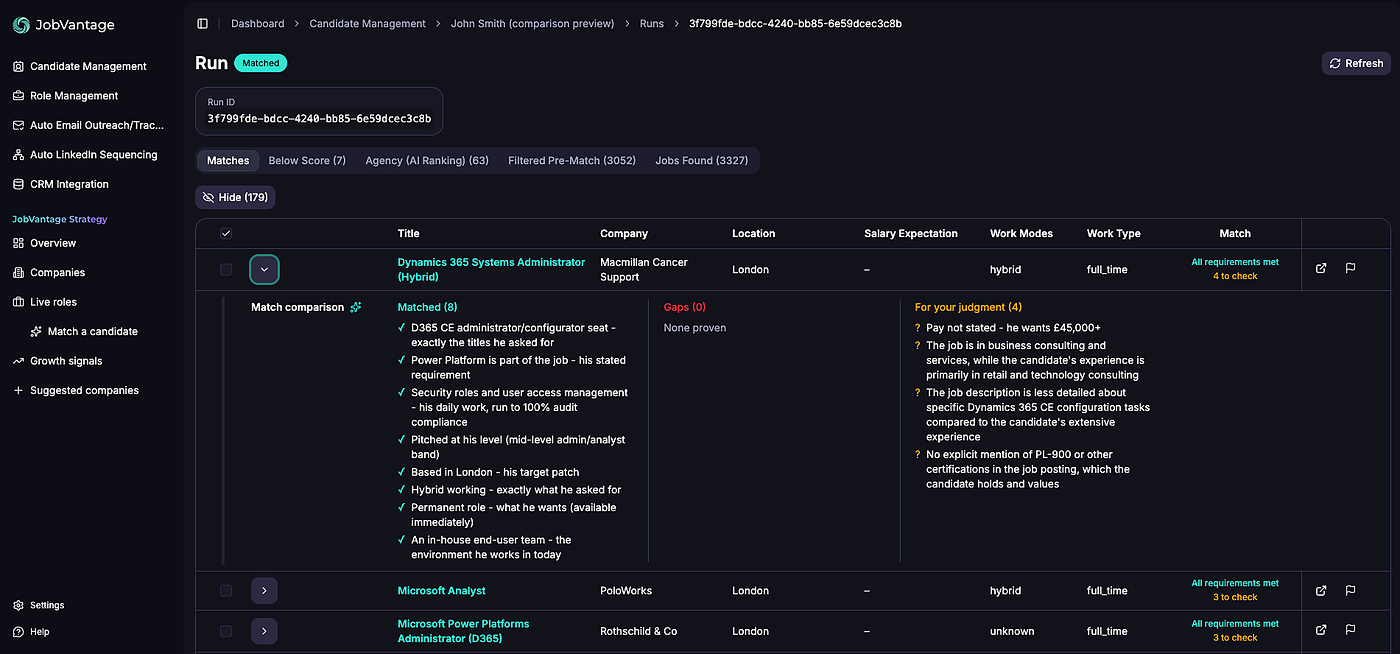This screenshot has width=1400, height=654.
Task: Expand the Microsoft Analyst row
Action: [x=264, y=591]
